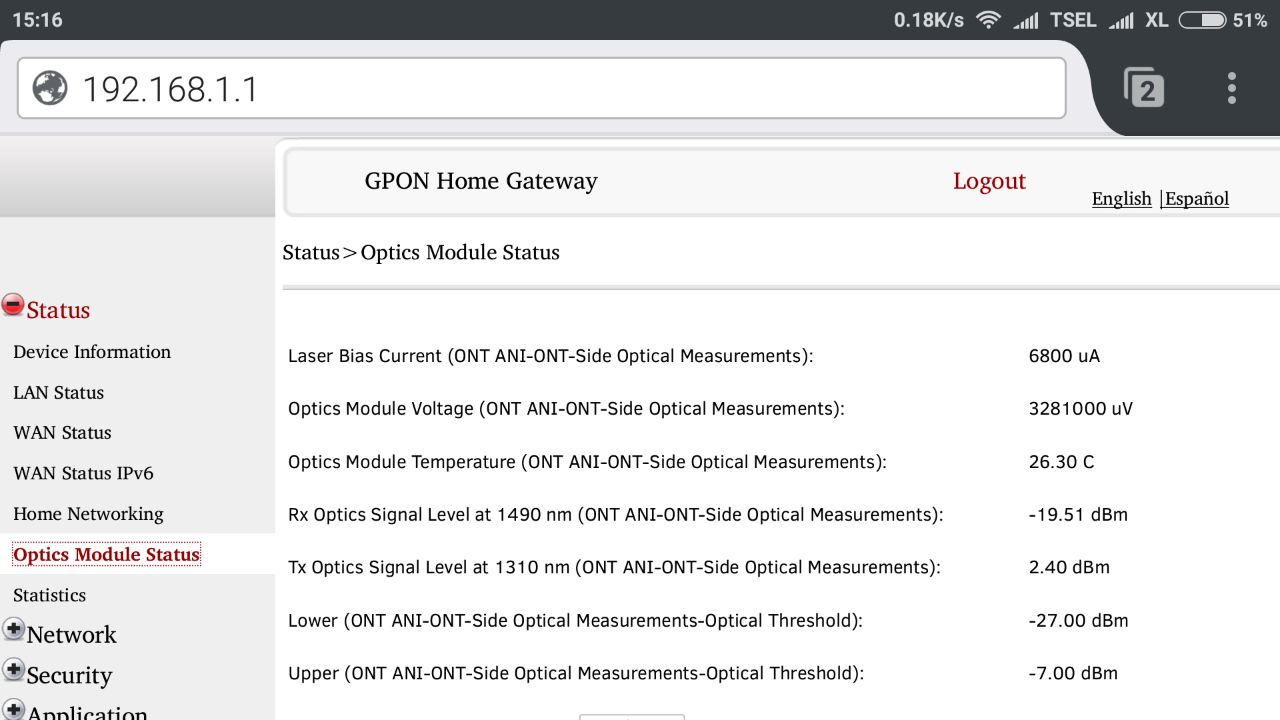
Task: Open WAN Status page
Action: (x=62, y=433)
